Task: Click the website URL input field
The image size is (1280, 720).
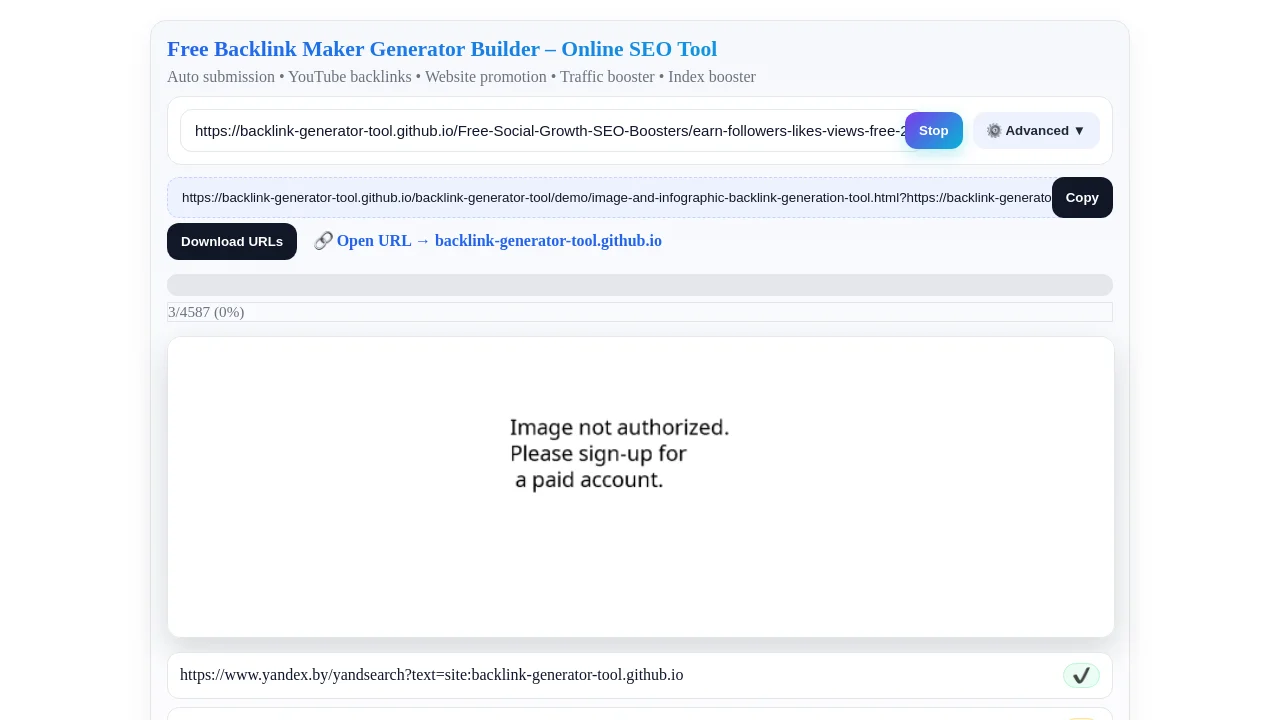Action: click(545, 131)
